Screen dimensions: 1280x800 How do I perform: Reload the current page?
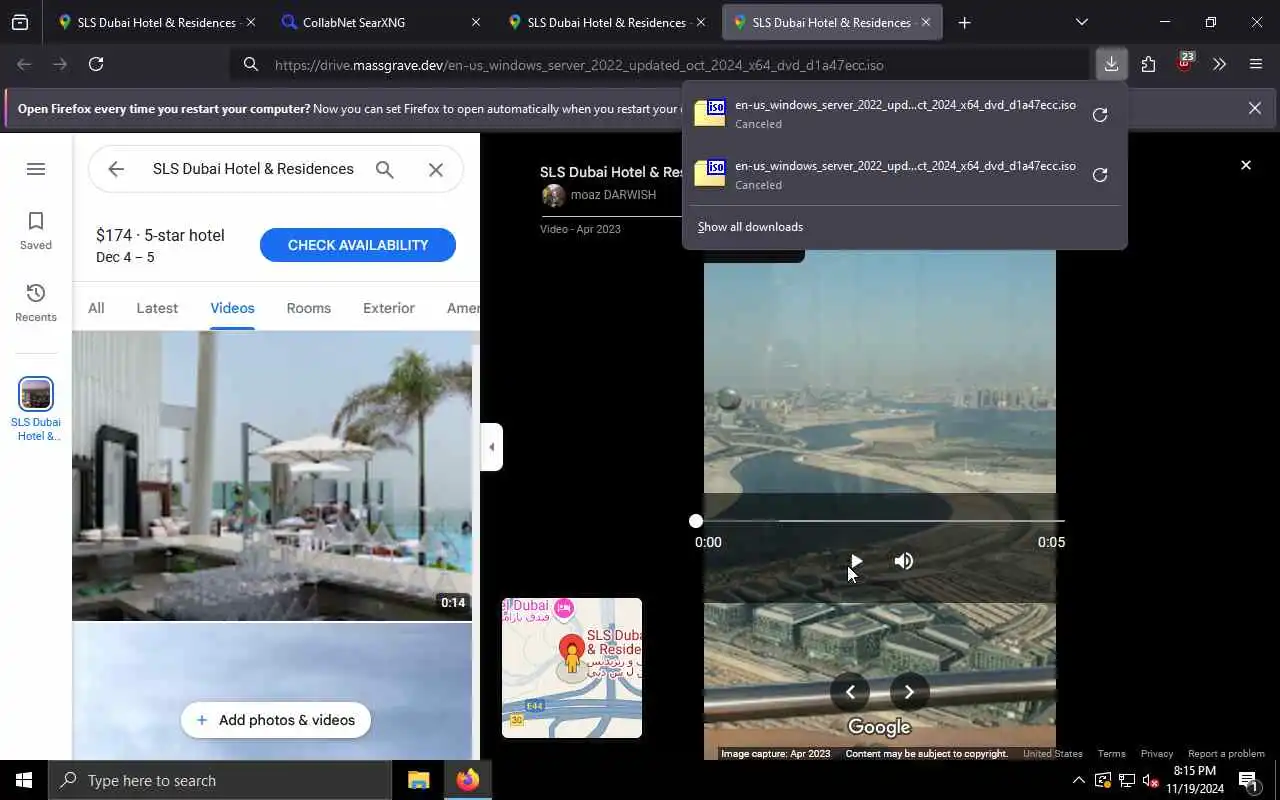96,64
